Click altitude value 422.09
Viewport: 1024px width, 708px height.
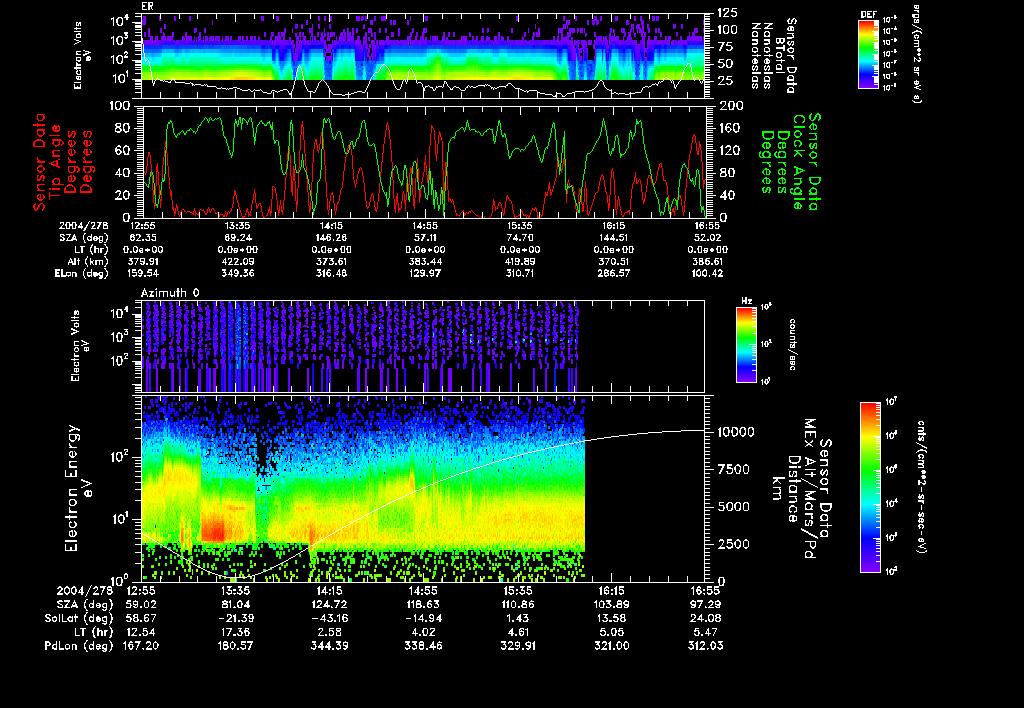[x=237, y=262]
